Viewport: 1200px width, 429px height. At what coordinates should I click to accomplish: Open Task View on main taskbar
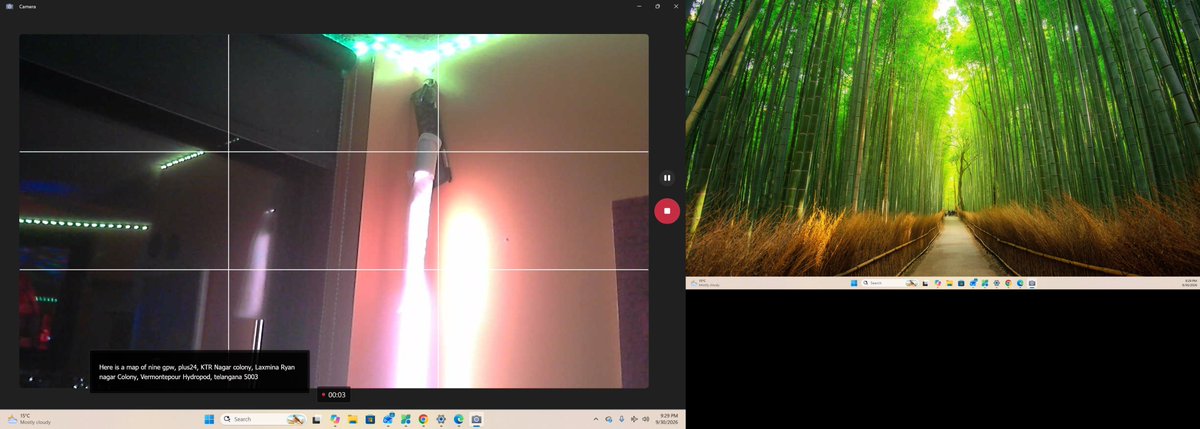tap(316, 419)
